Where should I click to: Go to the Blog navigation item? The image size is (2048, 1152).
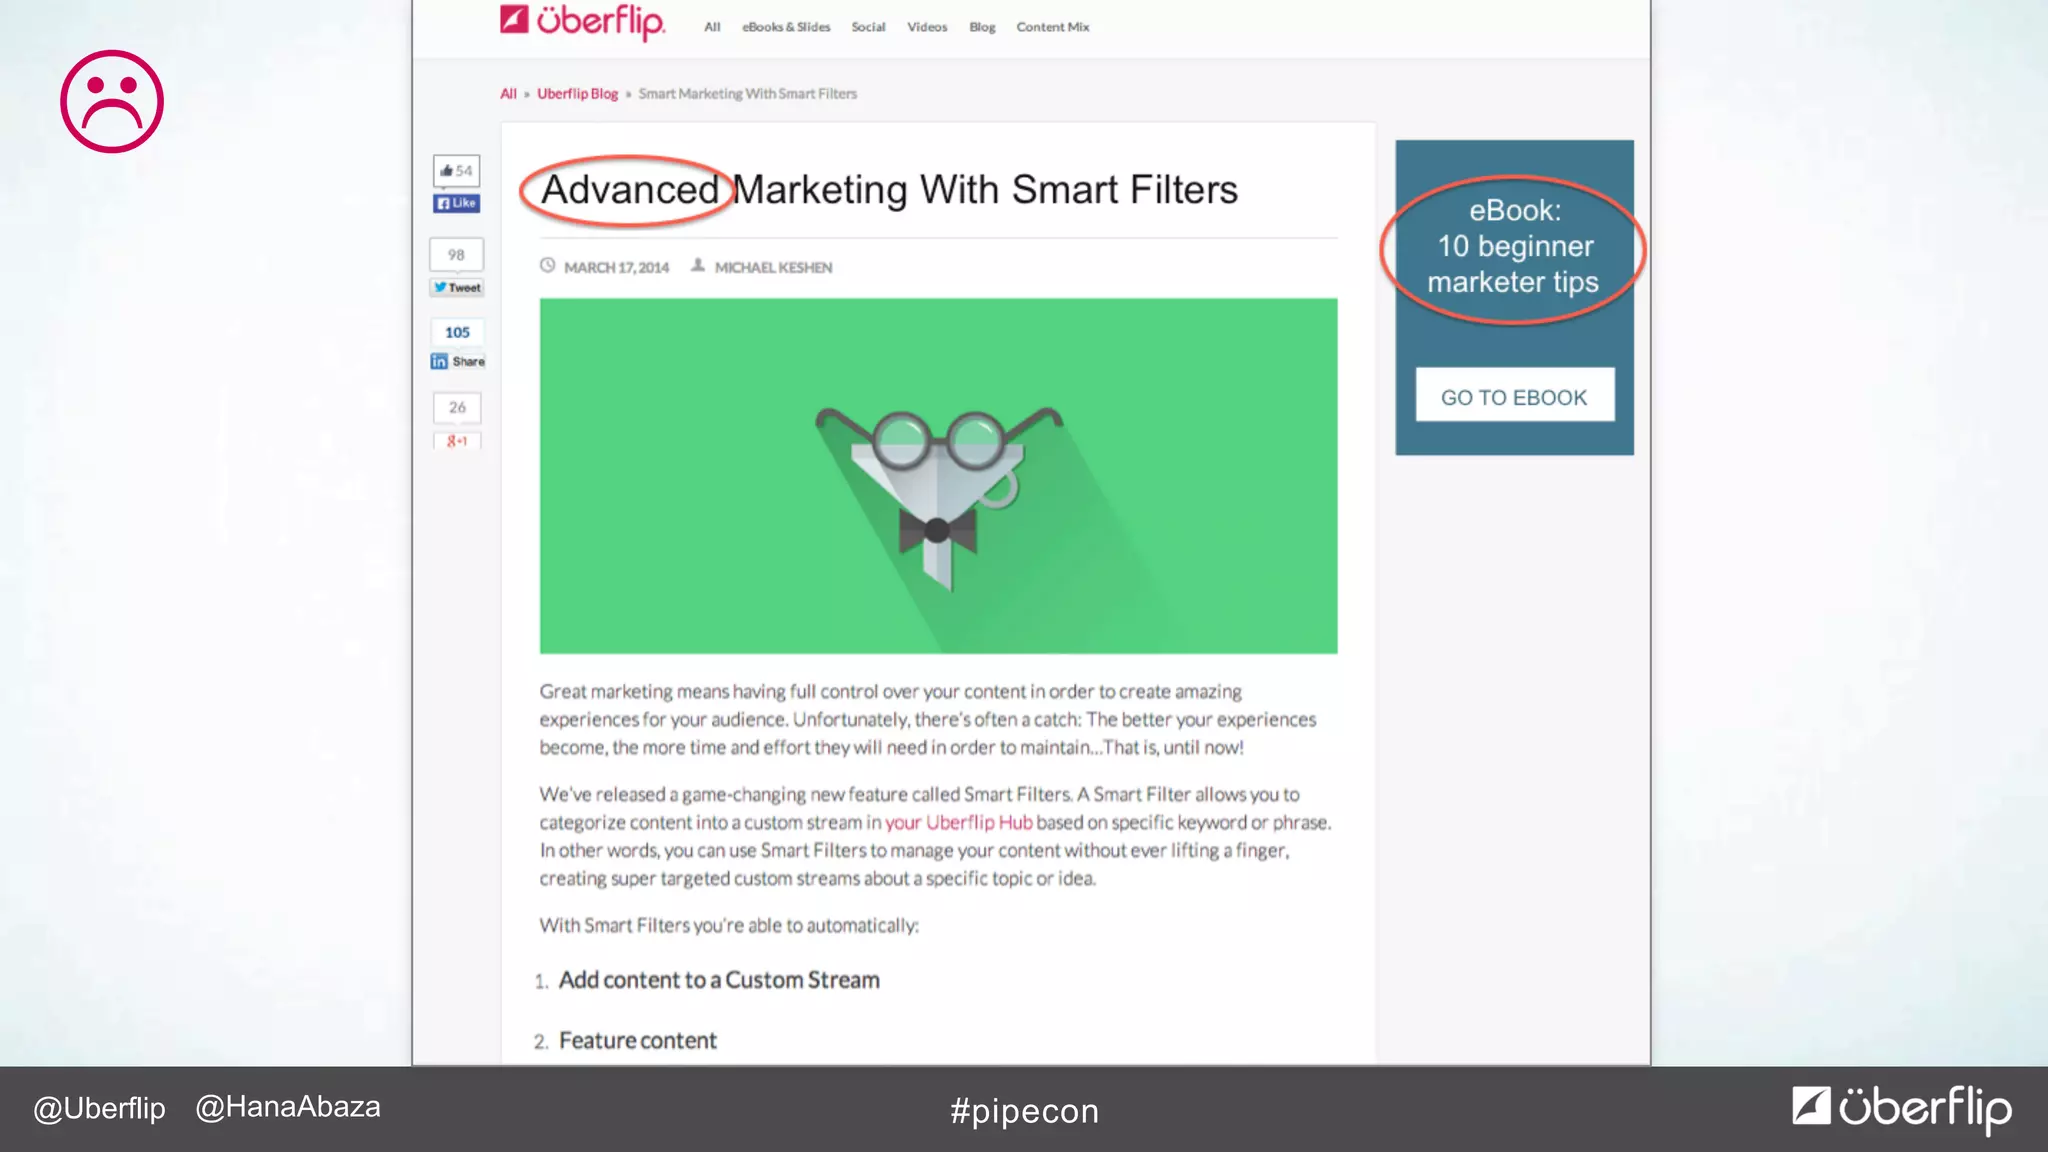[x=982, y=27]
